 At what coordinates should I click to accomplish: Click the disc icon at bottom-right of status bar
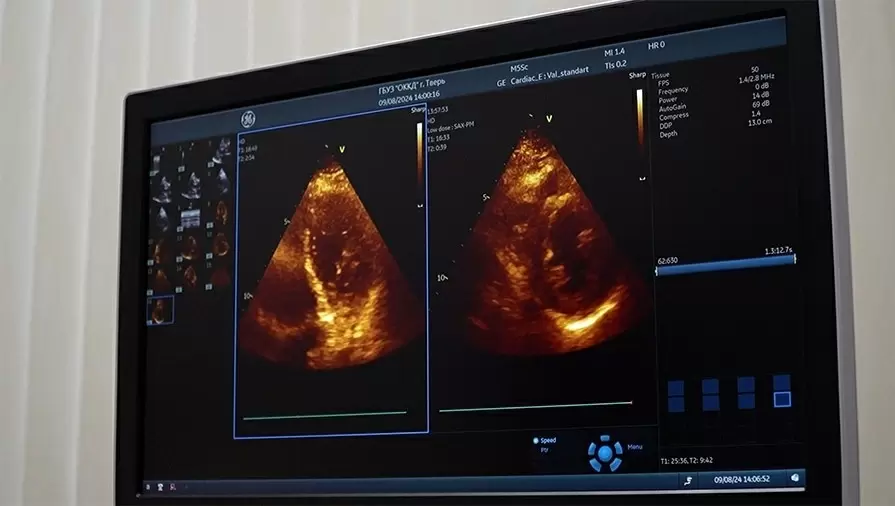click(794, 479)
